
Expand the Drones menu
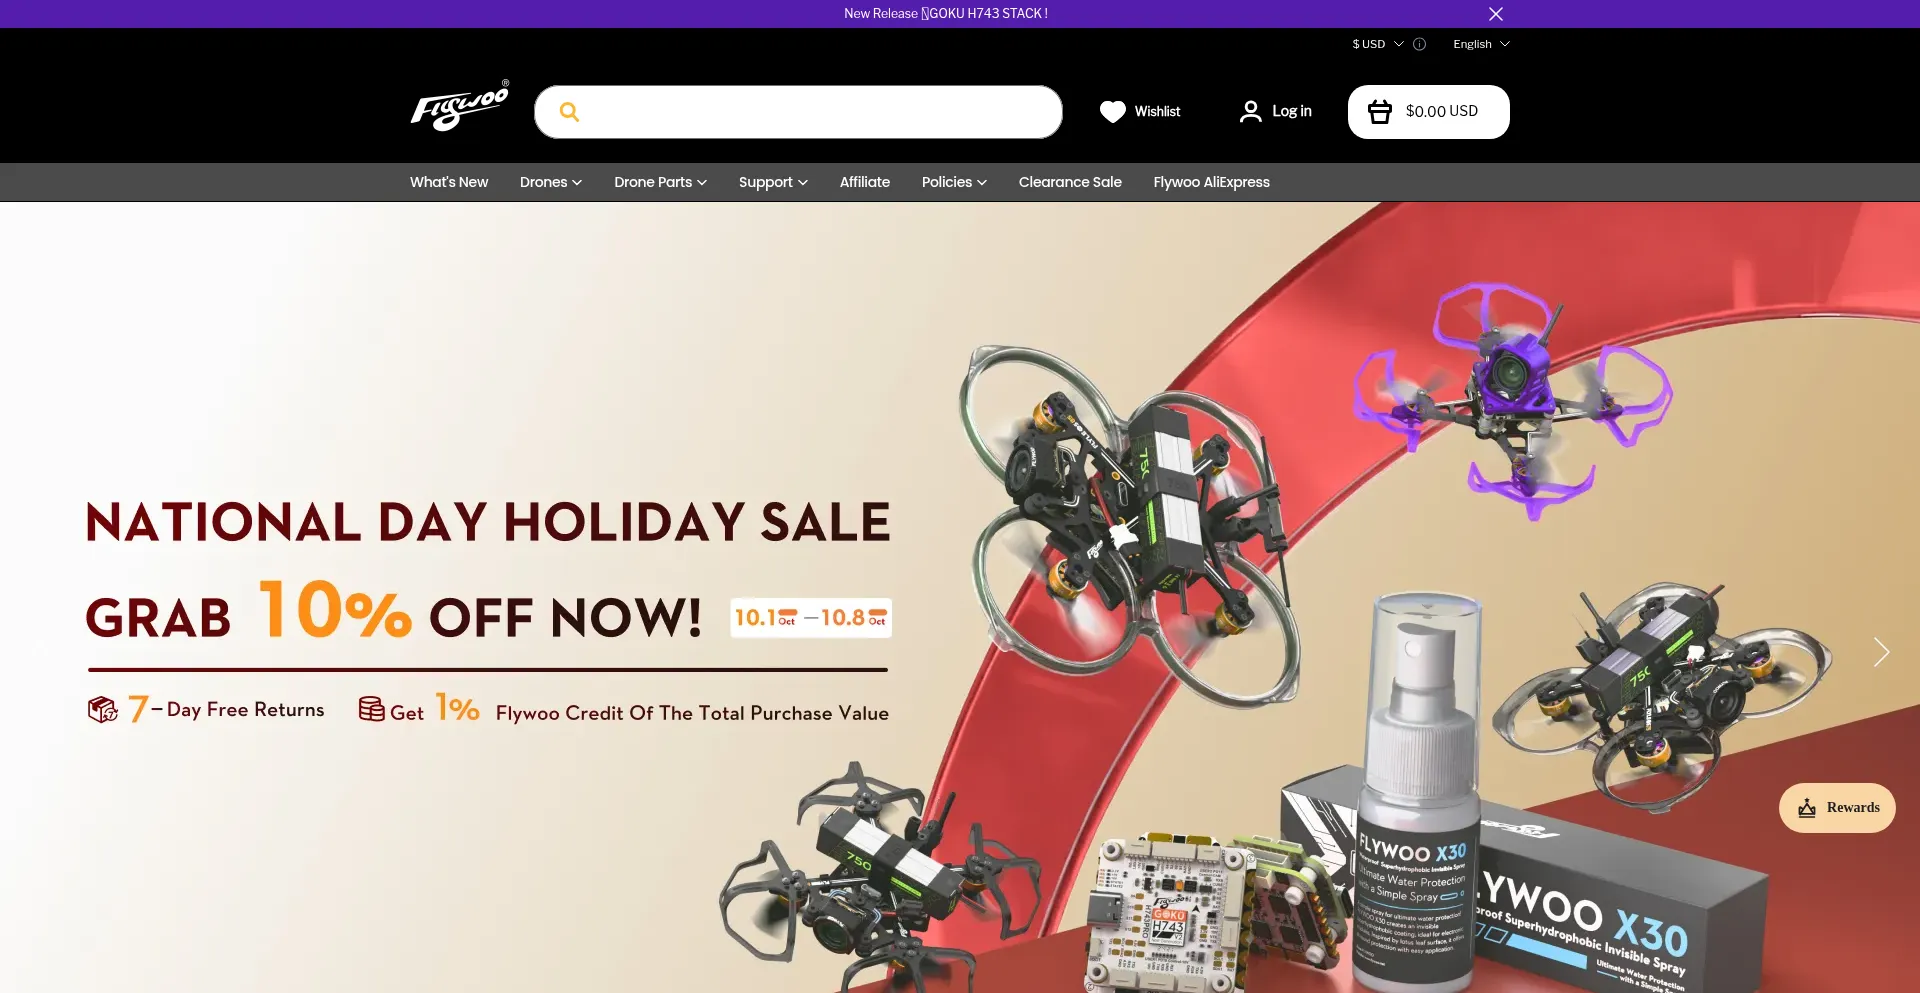point(551,182)
